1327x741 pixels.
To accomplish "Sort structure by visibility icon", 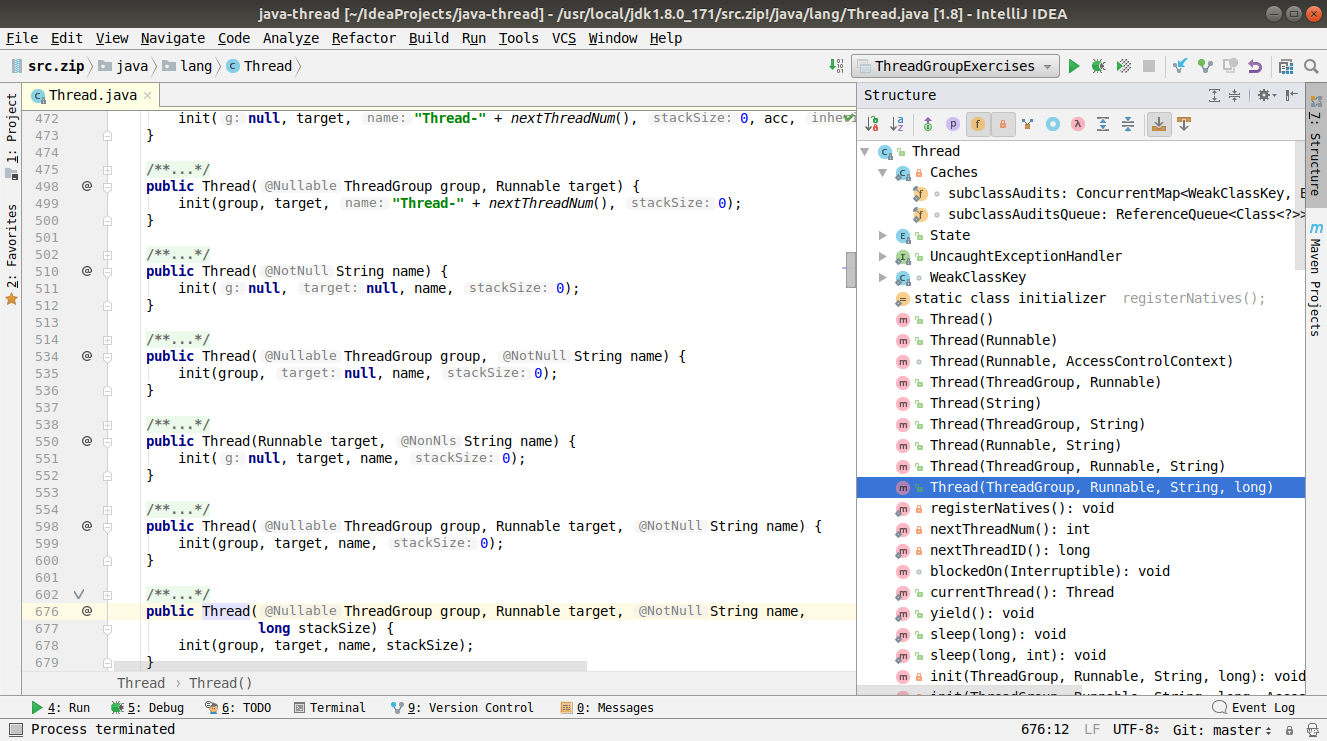I will (x=872, y=124).
